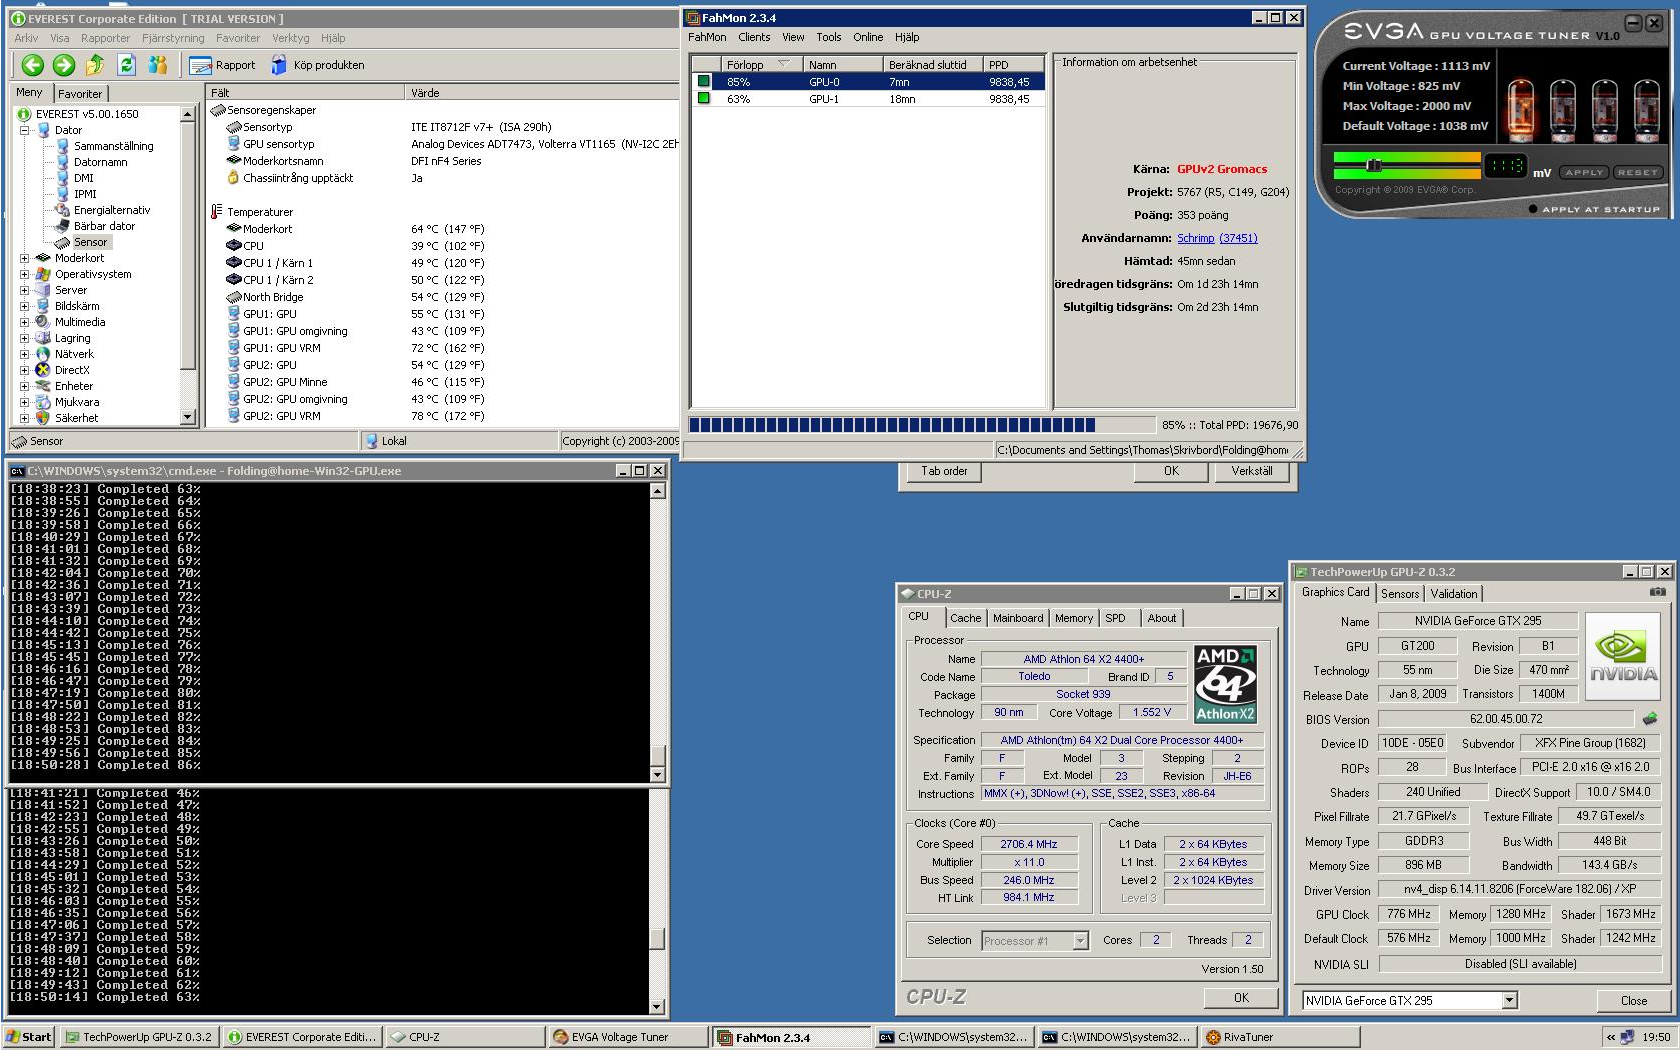Screen dimensions: 1680x1050
Task: Expand the Säkerhet tree node in EVEREST
Action: pyautogui.click(x=24, y=418)
